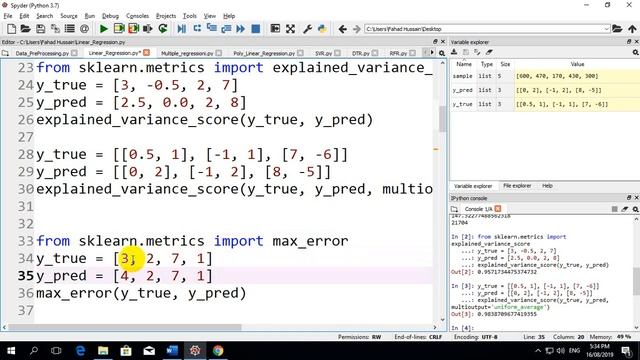
Task: Open the editor tab browse folder dropdown
Action: coord(5,53)
